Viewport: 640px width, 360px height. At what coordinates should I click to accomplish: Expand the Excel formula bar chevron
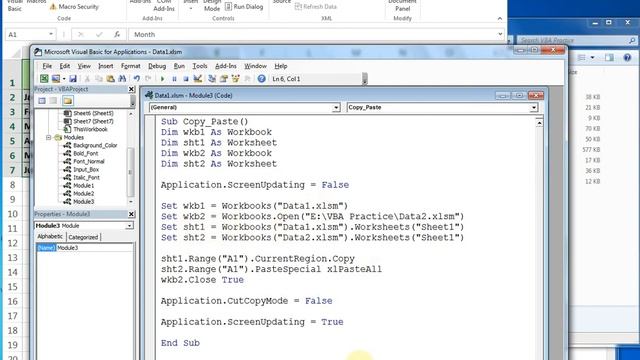500,34
